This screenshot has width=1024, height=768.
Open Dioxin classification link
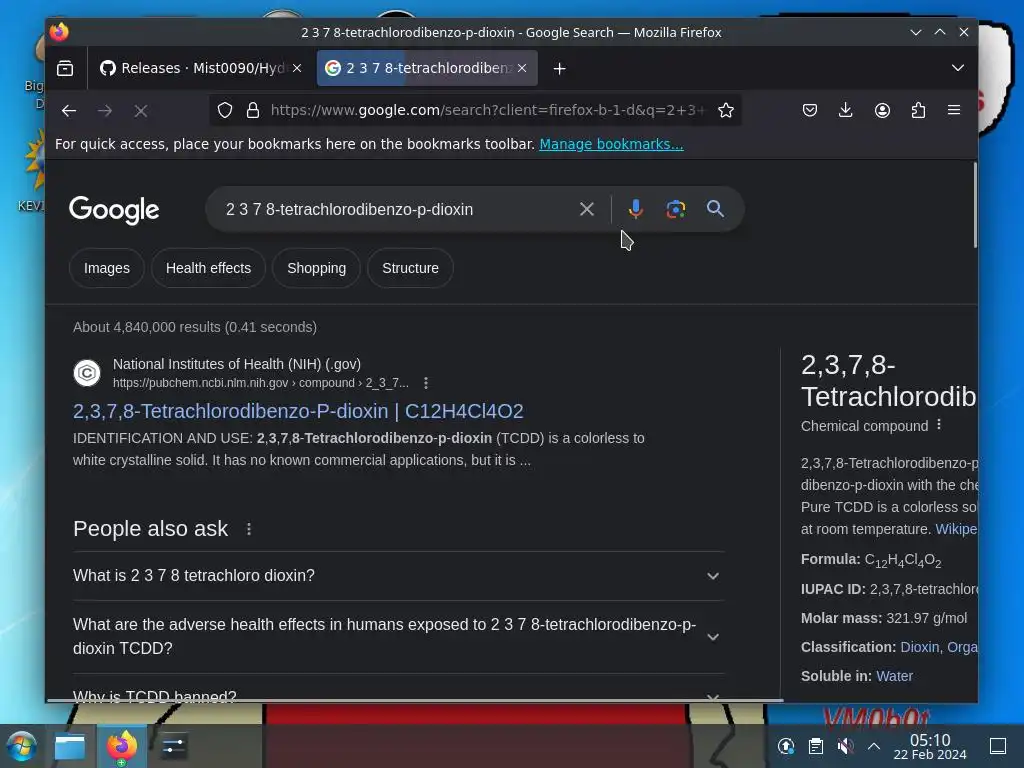coord(919,647)
